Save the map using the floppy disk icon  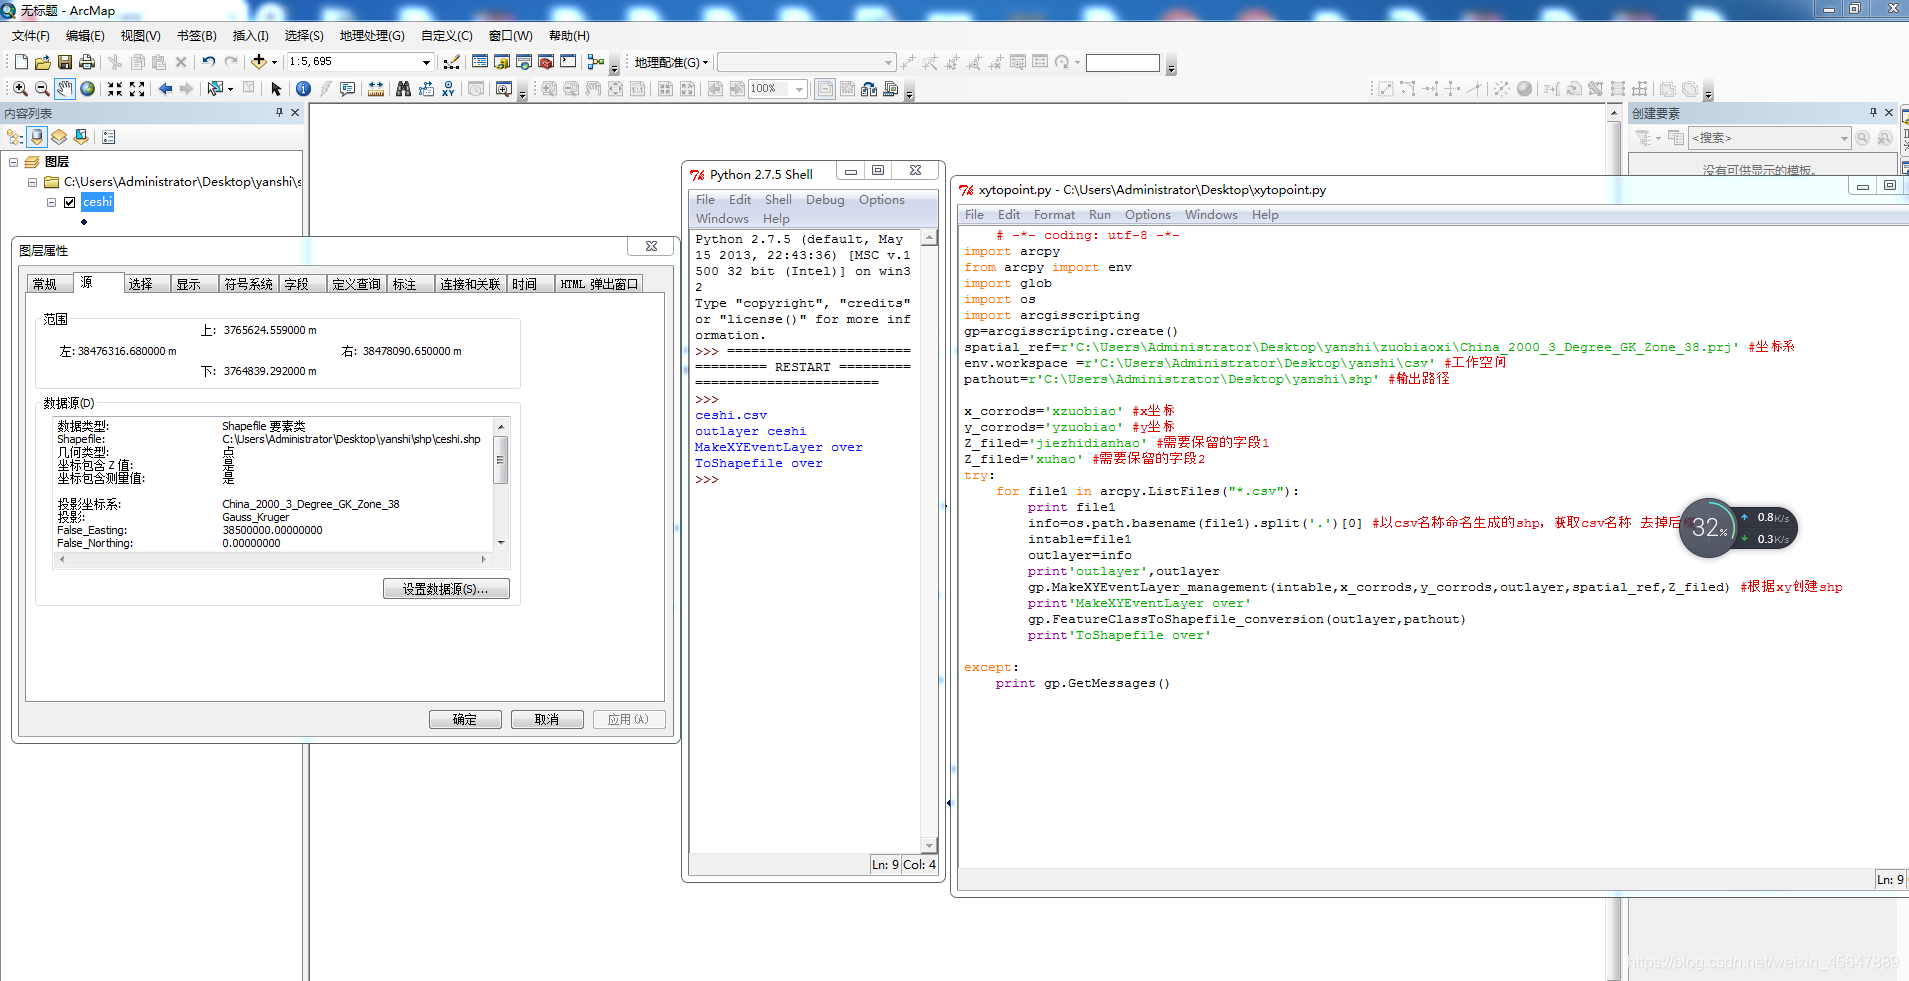(x=65, y=62)
